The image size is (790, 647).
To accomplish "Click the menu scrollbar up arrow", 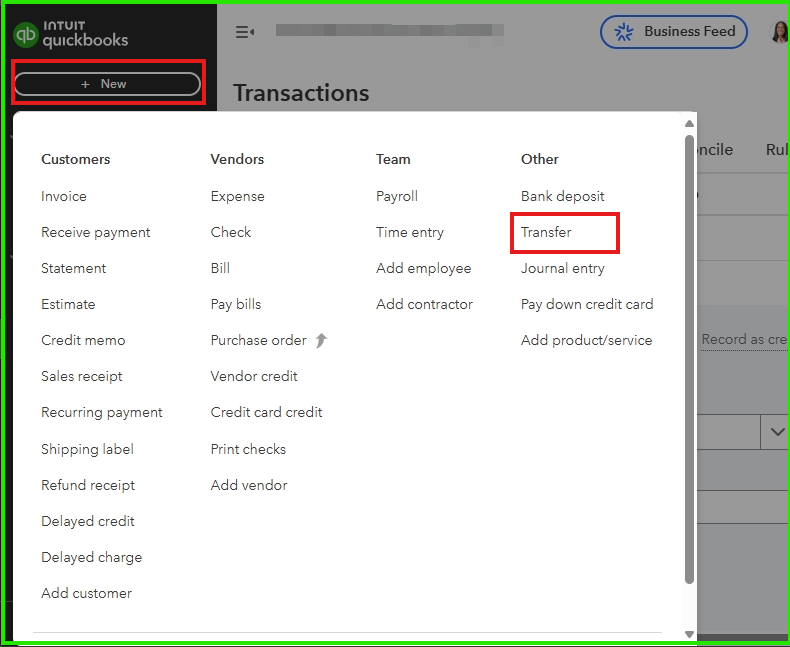I will click(x=690, y=123).
